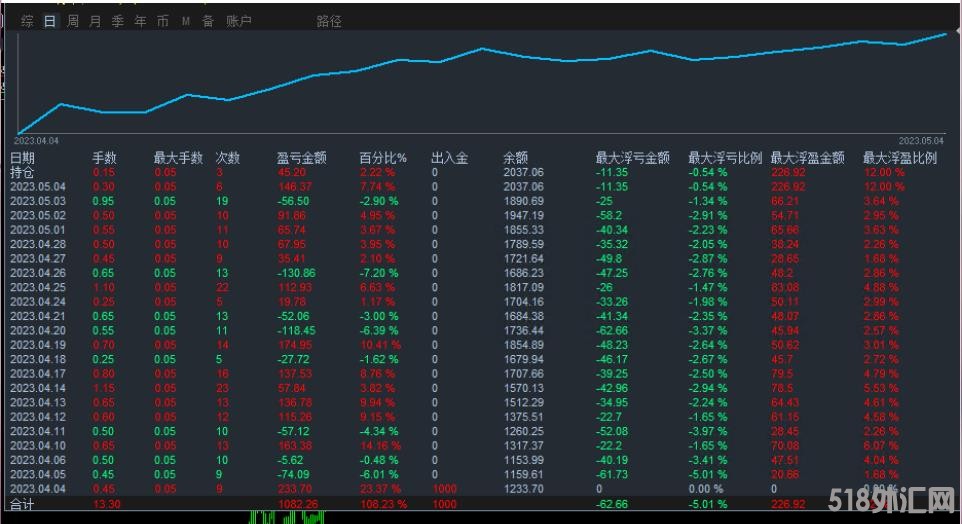Viewport: 962px width, 524px height.
Task: Select the 2023.04.17 date row
Action: [x=37, y=374]
